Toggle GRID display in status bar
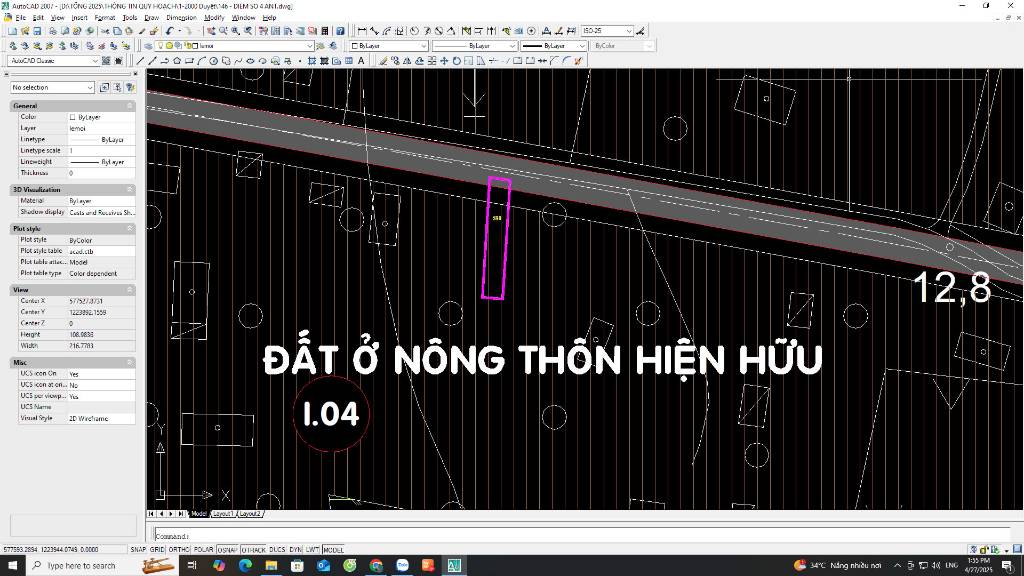 [157, 549]
